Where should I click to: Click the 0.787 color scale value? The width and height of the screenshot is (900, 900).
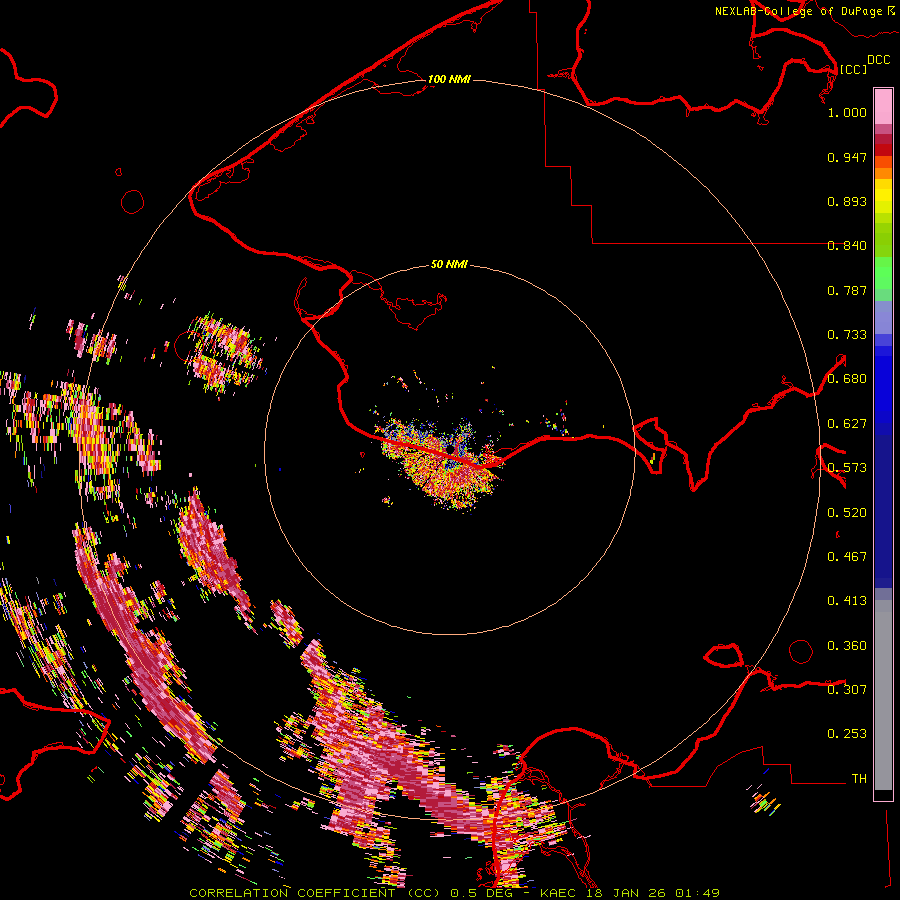click(847, 290)
